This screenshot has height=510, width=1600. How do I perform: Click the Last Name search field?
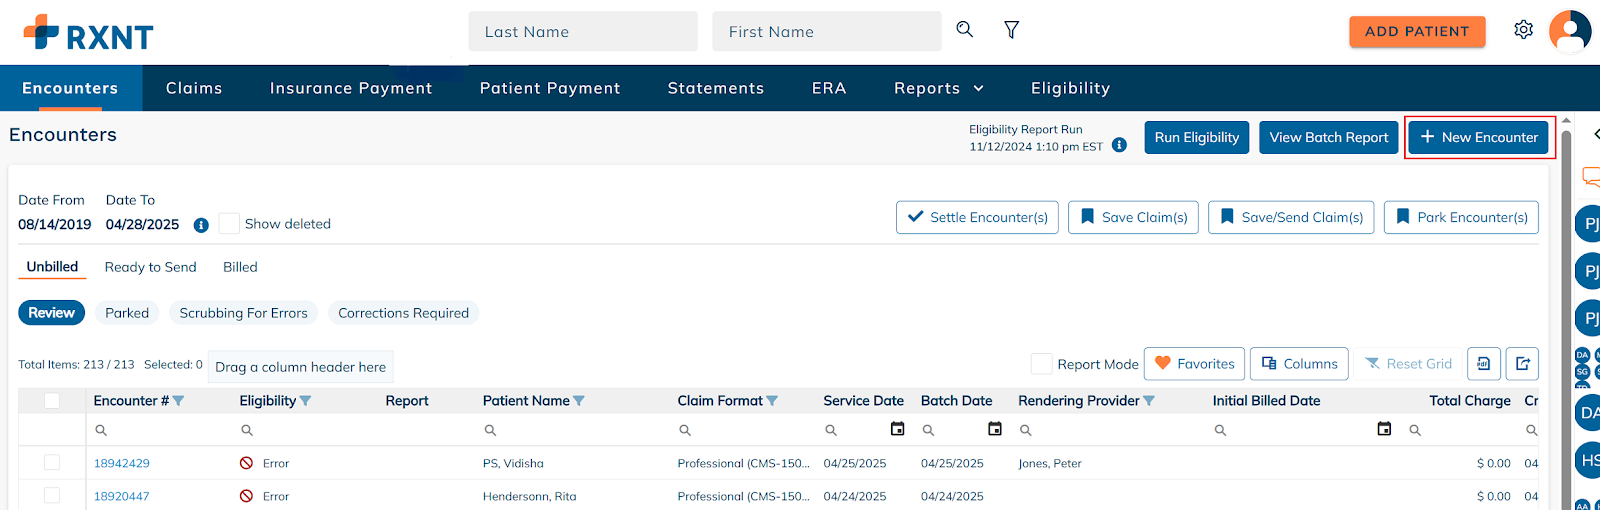583,32
